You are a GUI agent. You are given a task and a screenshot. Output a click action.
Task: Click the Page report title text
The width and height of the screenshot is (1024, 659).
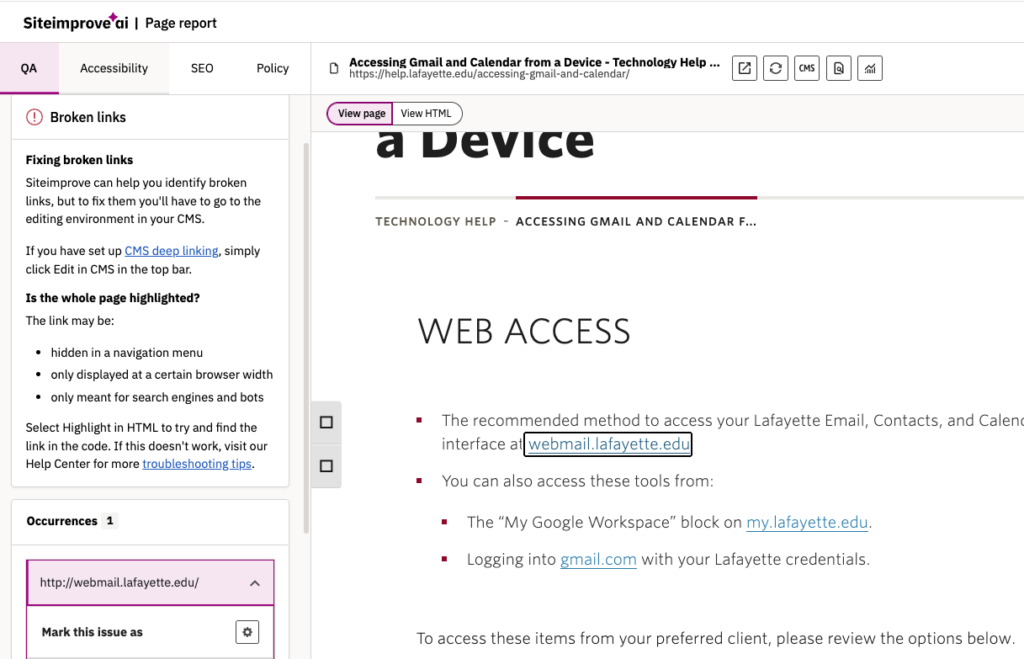[x=181, y=23]
